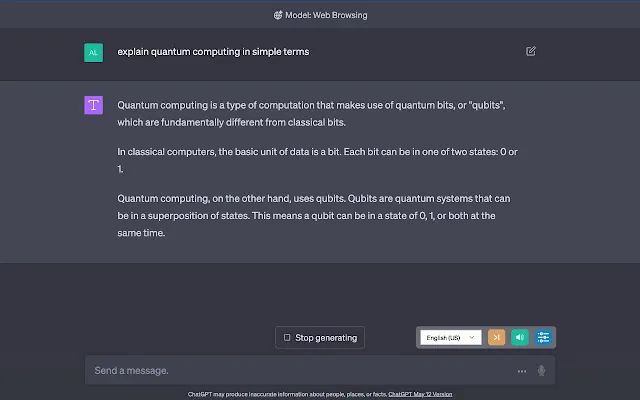Click the square stop icon beside Stop generating
Image resolution: width=640 pixels, height=400 pixels.
(287, 338)
